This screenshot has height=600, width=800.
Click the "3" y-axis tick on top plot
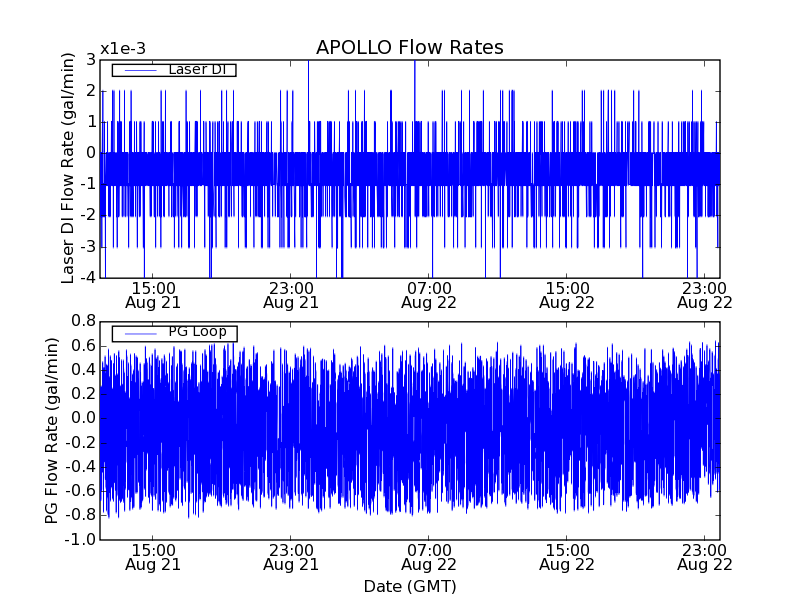pos(90,60)
